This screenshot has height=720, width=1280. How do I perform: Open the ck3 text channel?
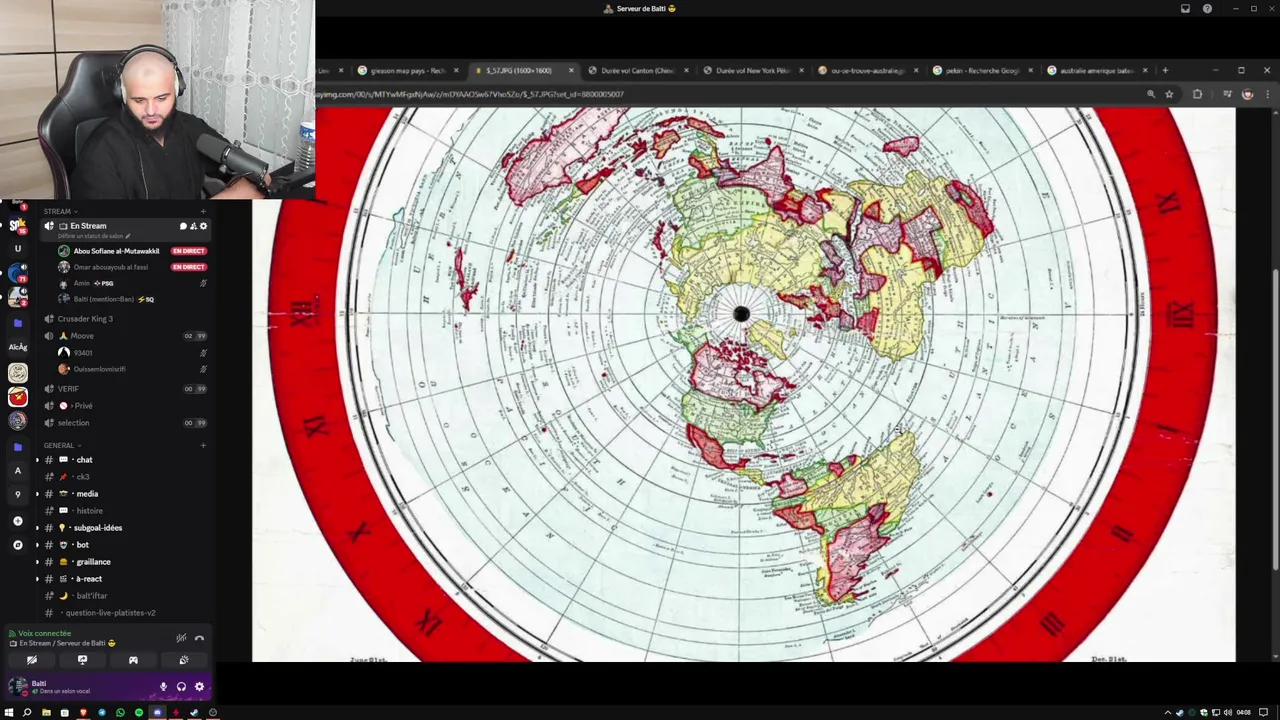(125, 477)
